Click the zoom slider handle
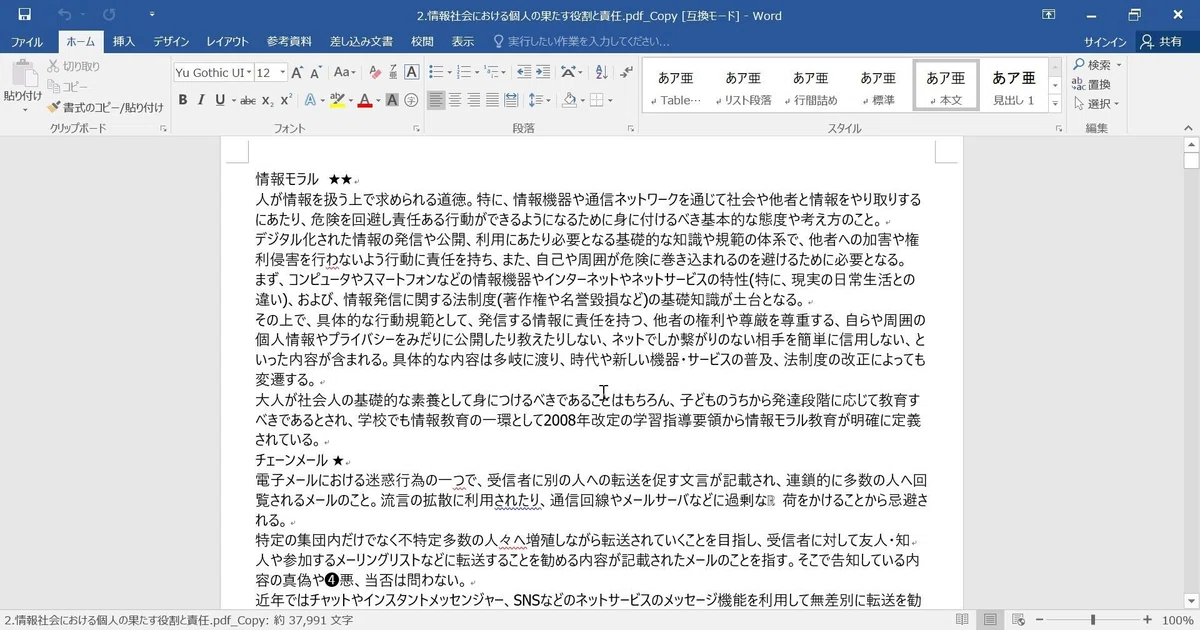 1092,620
